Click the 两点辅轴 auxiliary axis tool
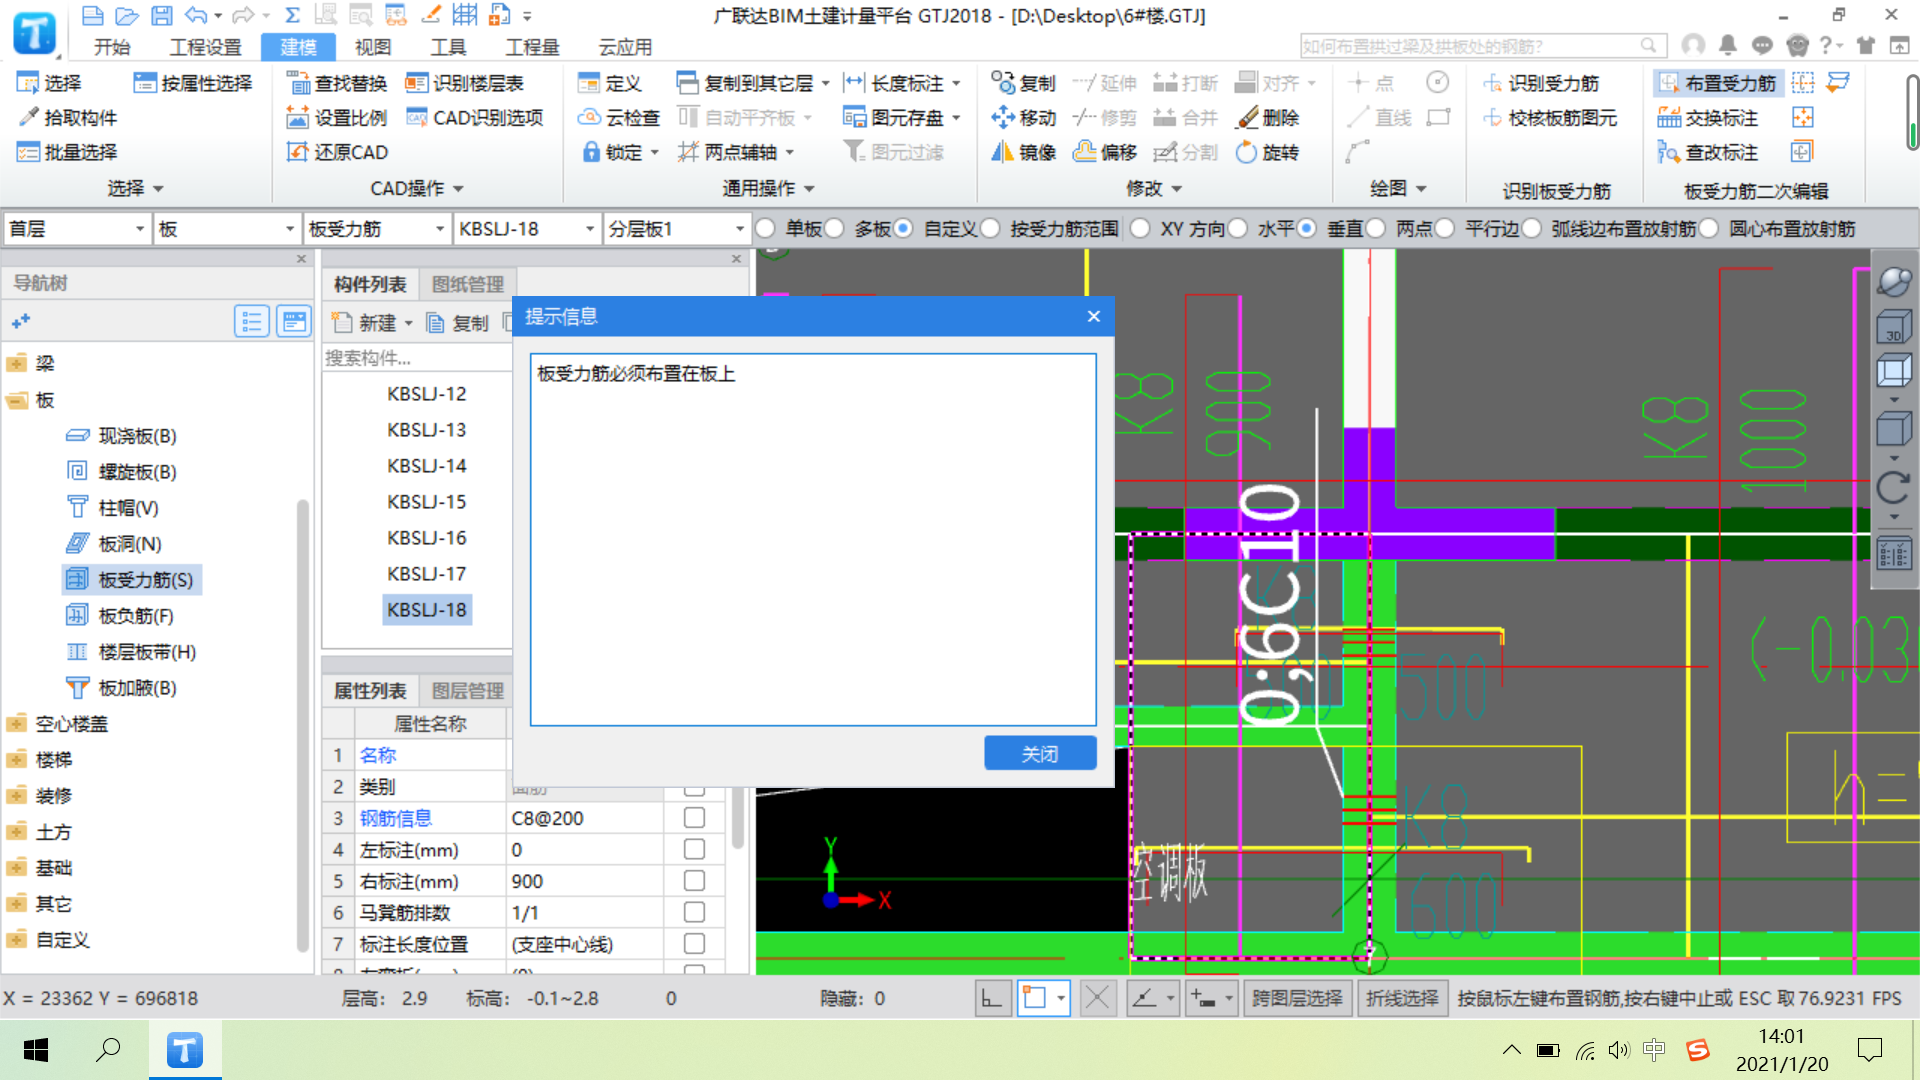1920x1080 pixels. [x=736, y=152]
